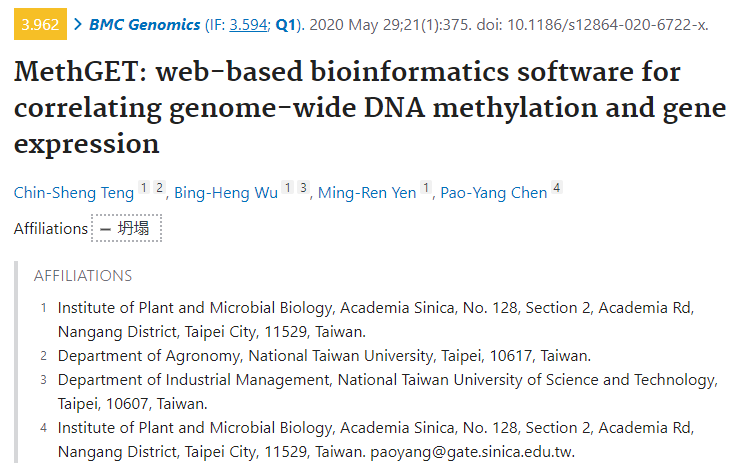Open author Bing-Heng Wu link
The width and height of the screenshot is (733, 467).
(226, 193)
